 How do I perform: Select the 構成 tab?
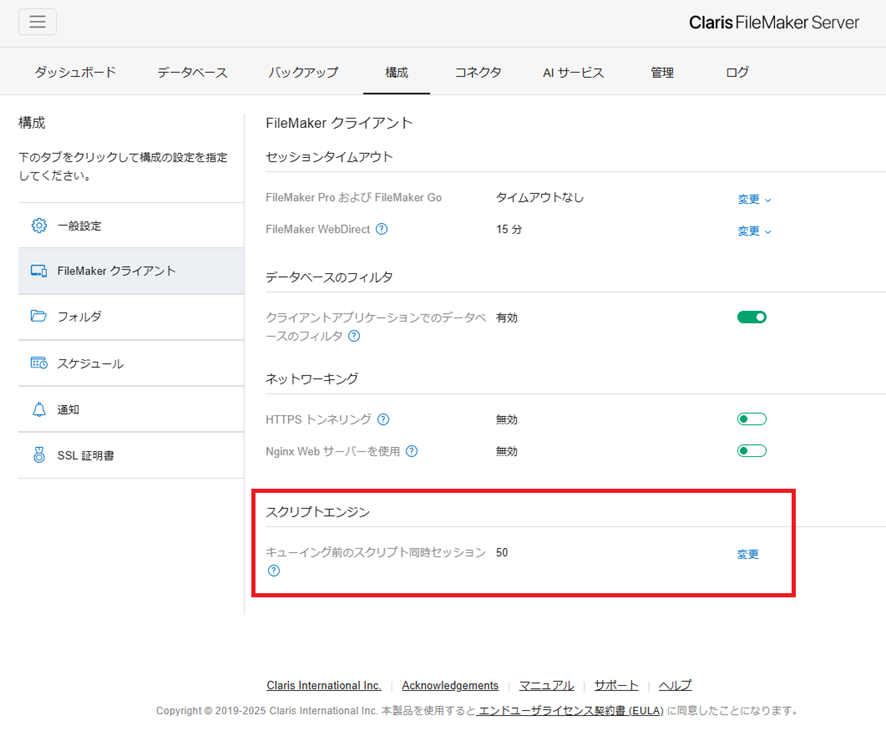point(397,72)
